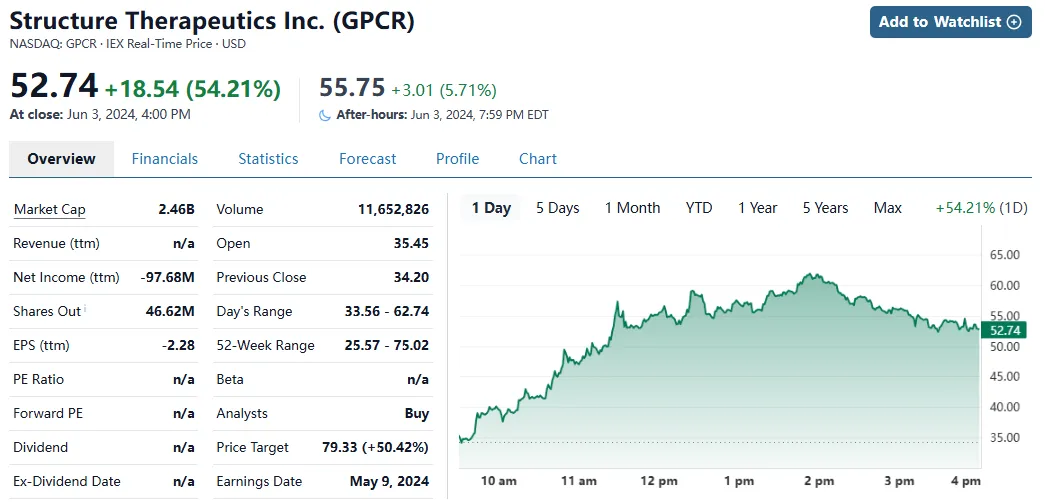Go to the Forecast tab
This screenshot has width=1045, height=502.
pos(367,159)
